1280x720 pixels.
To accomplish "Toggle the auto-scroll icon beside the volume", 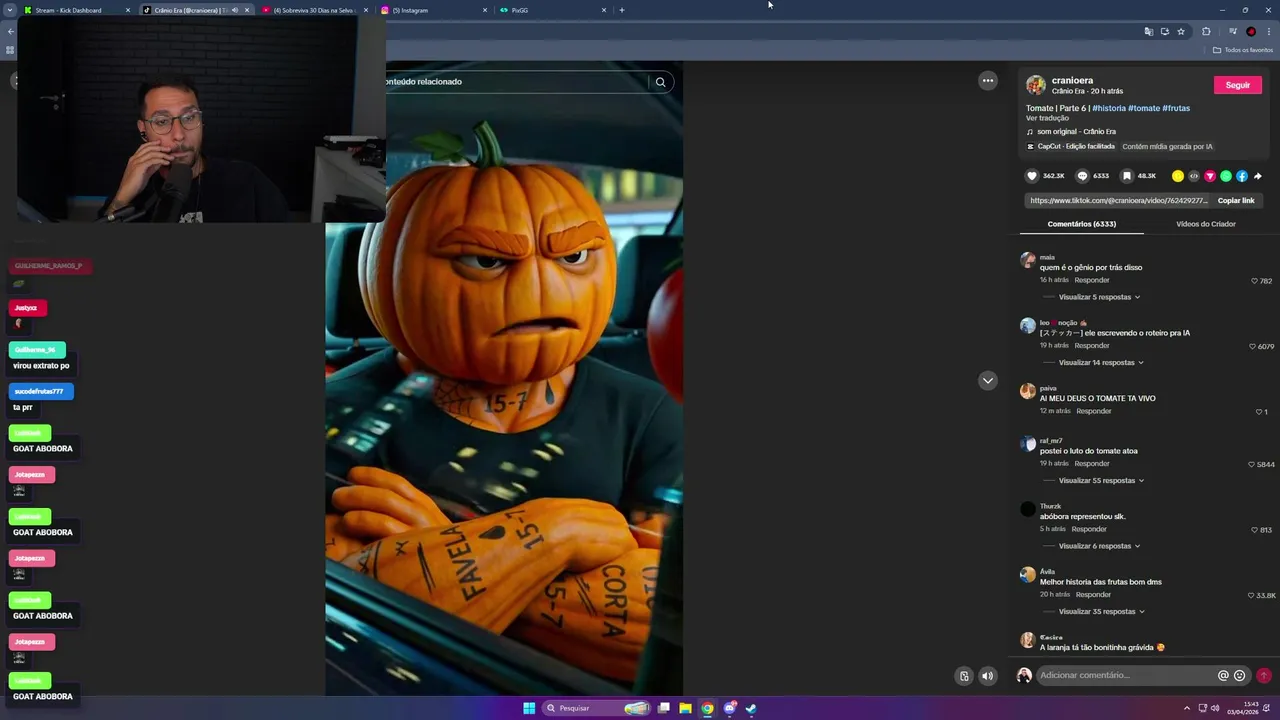I will [964, 676].
